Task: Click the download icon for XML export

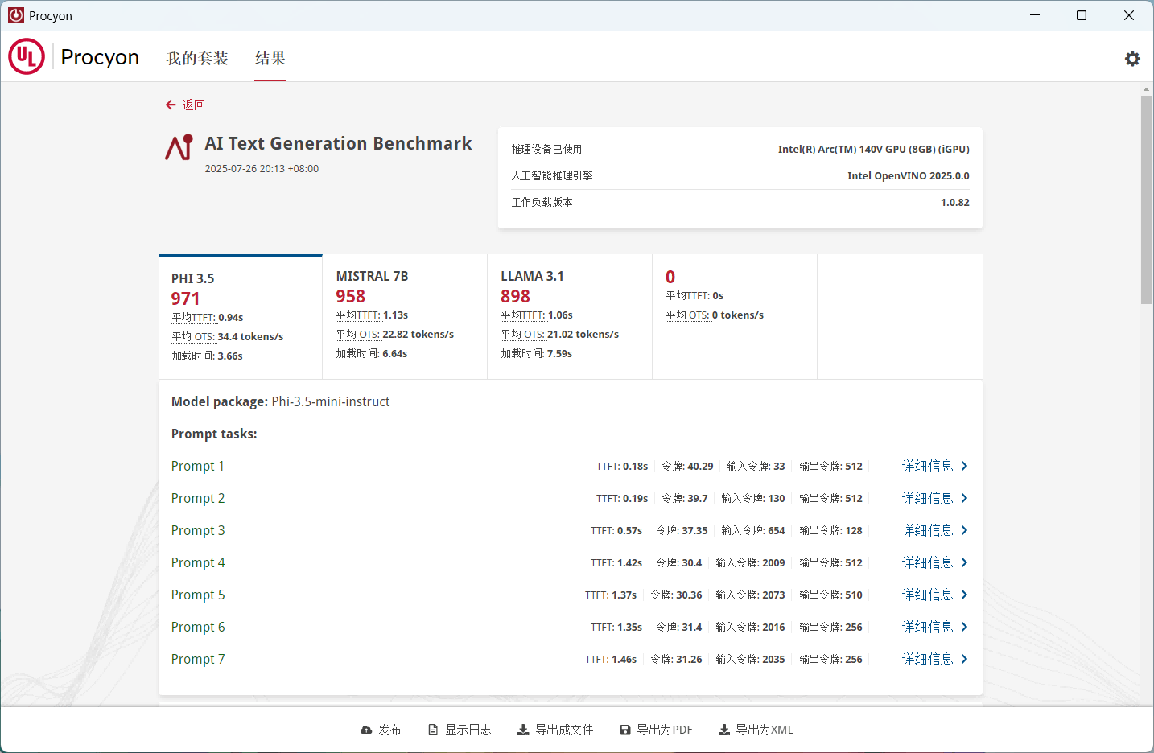Action: coord(724,730)
